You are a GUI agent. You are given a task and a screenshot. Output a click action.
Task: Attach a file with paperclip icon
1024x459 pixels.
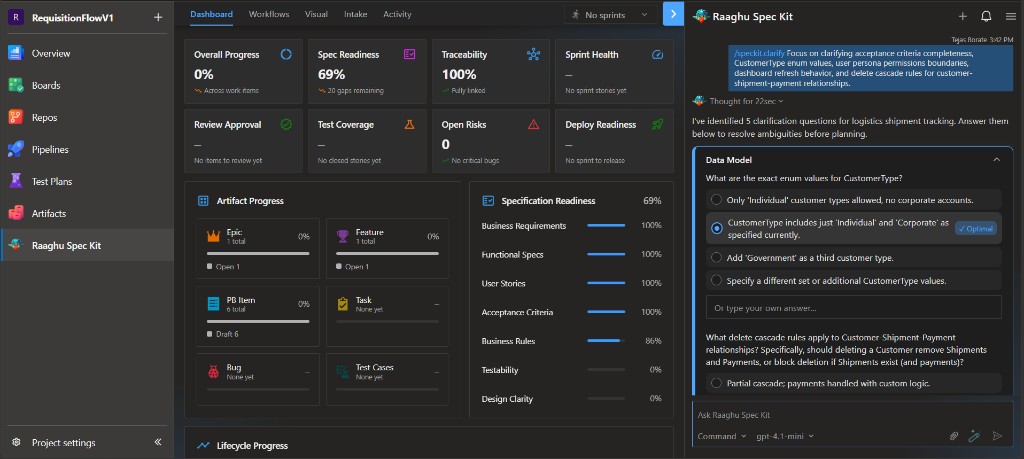[953, 435]
